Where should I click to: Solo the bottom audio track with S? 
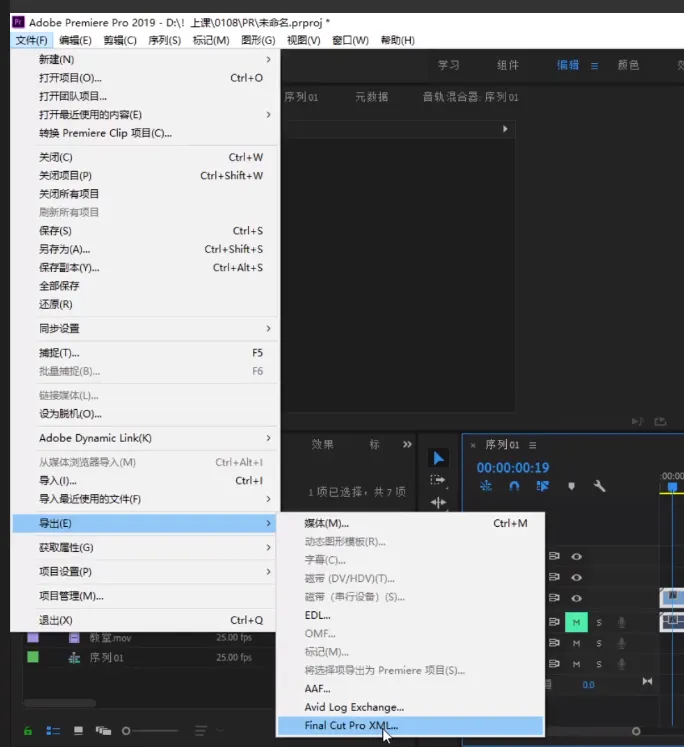[x=599, y=664]
